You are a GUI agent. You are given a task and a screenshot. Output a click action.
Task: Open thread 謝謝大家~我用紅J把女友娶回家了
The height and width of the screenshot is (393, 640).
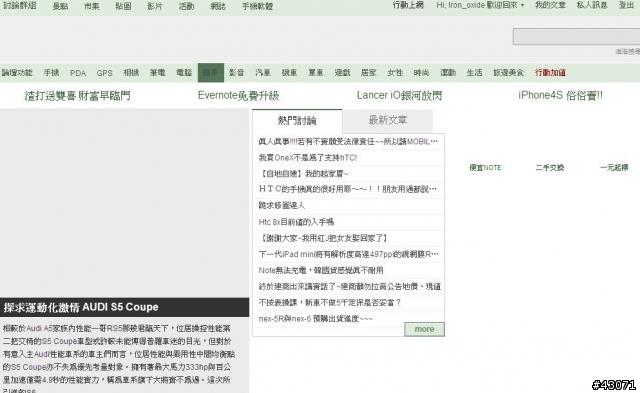(324, 238)
